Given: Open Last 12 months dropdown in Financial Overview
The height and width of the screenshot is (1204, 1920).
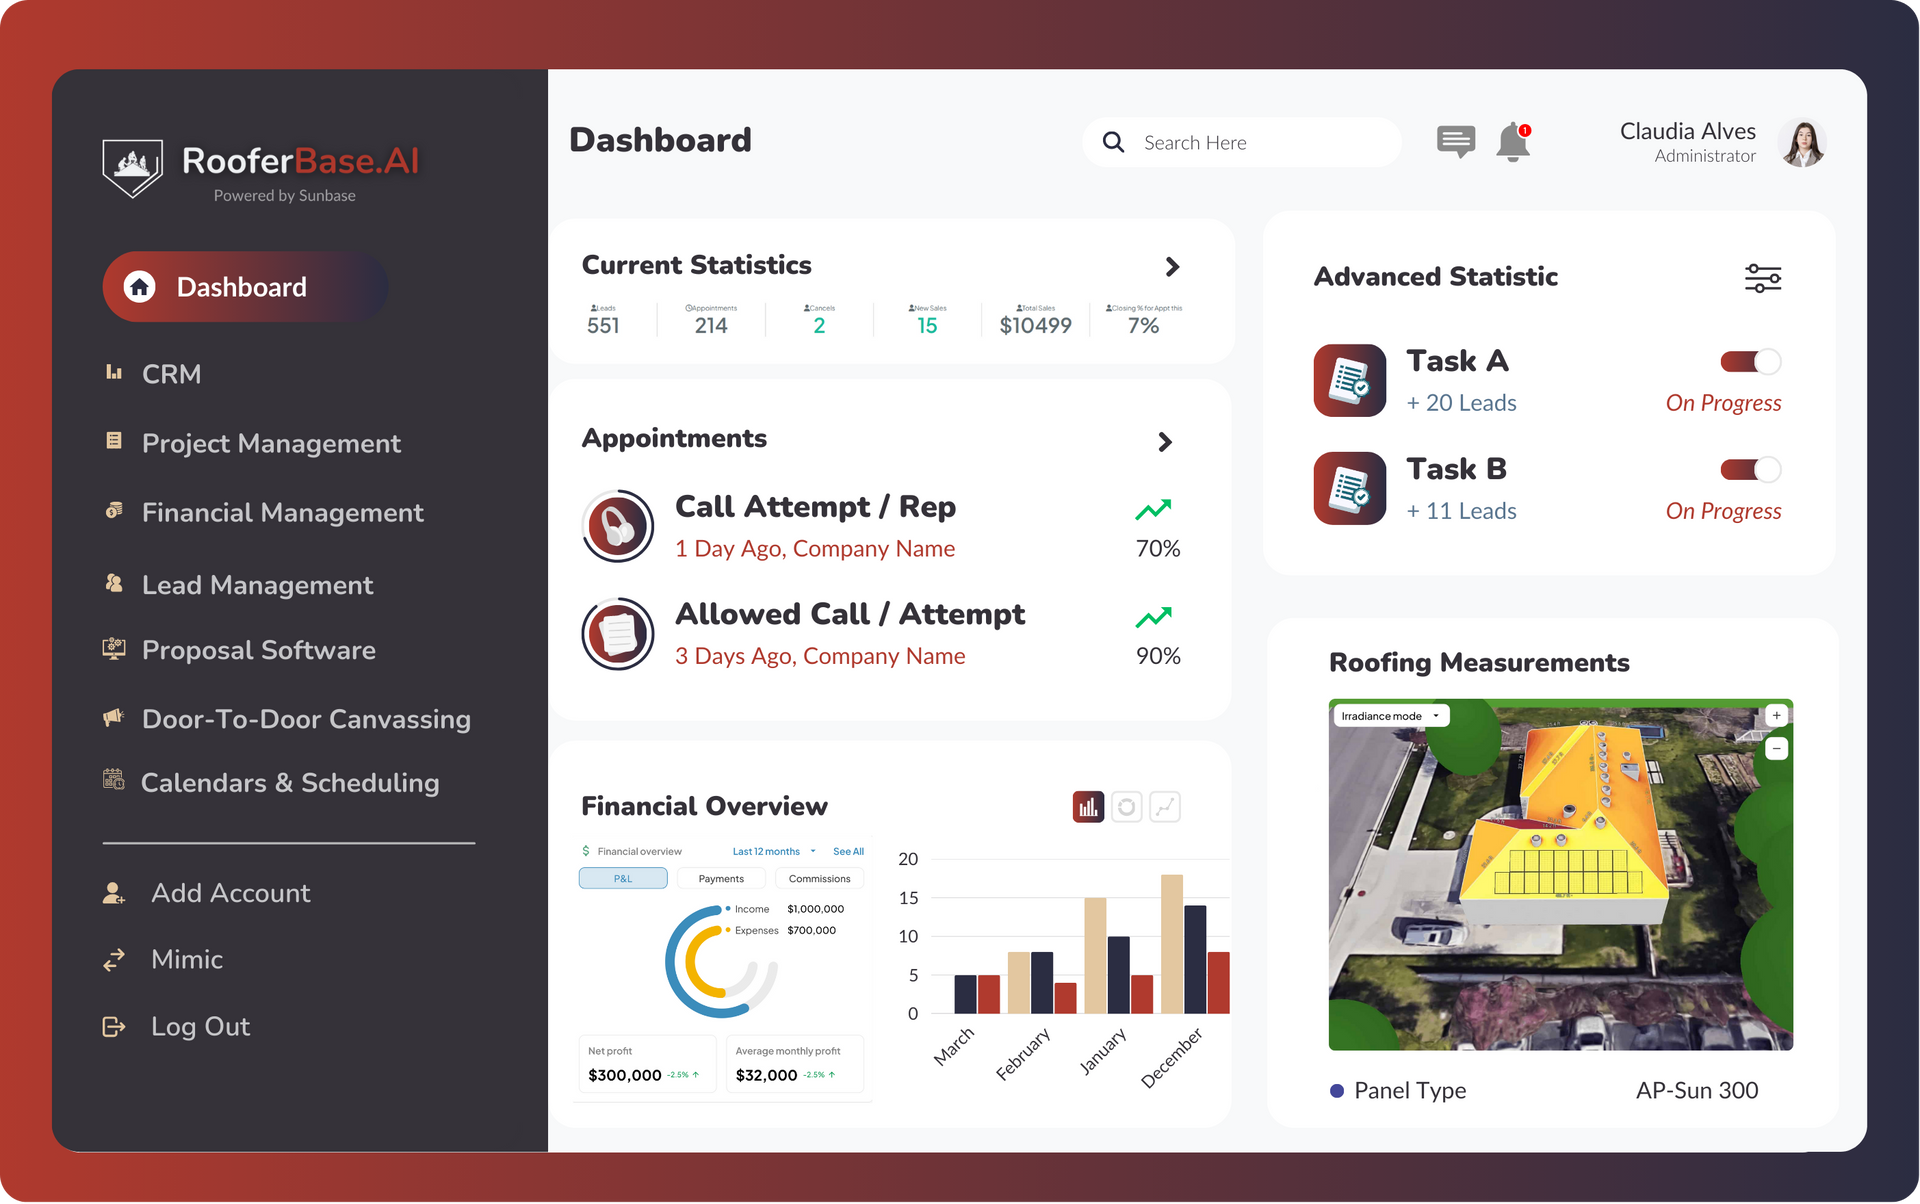Looking at the screenshot, I should click(773, 849).
